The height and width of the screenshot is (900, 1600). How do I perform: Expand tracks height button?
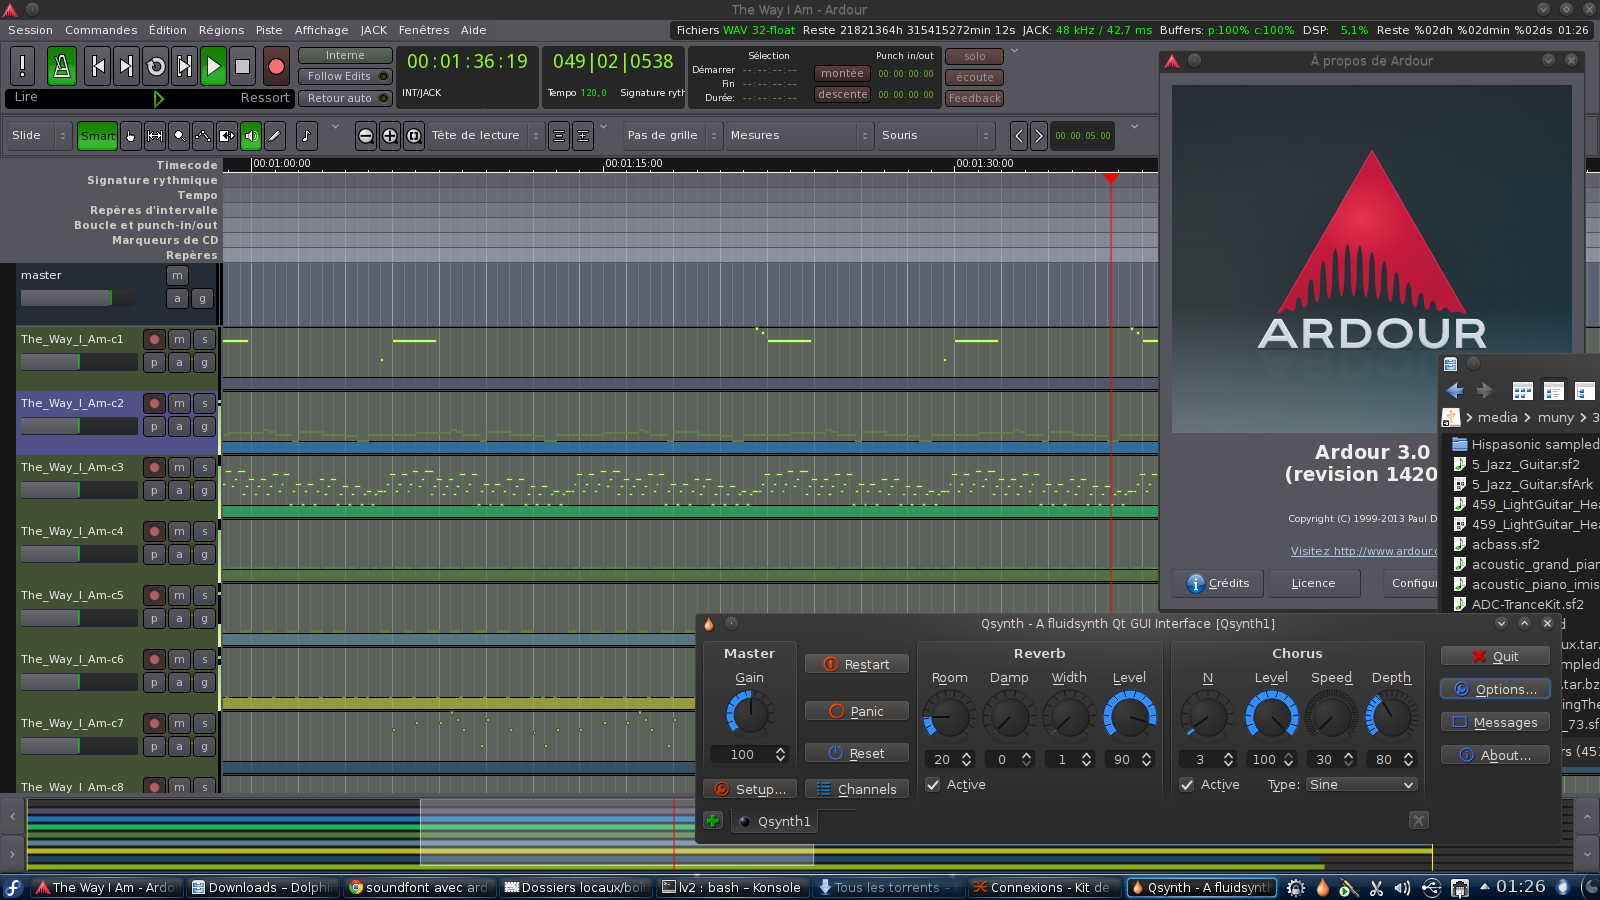583,136
